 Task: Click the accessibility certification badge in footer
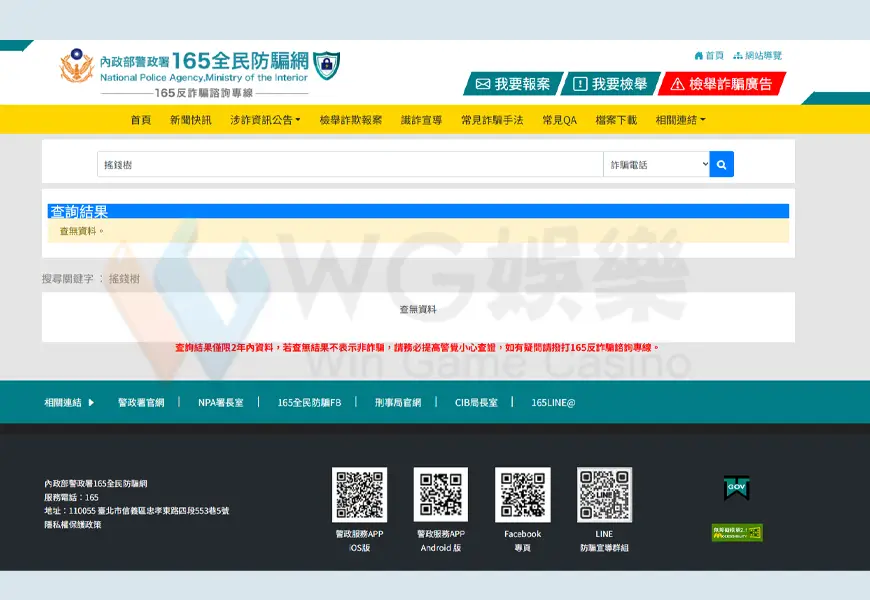[736, 533]
